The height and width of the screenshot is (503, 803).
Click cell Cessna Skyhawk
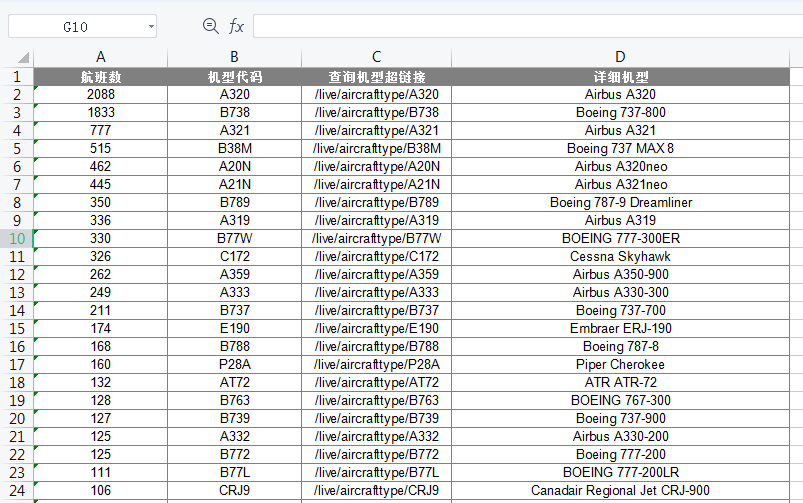tap(620, 257)
